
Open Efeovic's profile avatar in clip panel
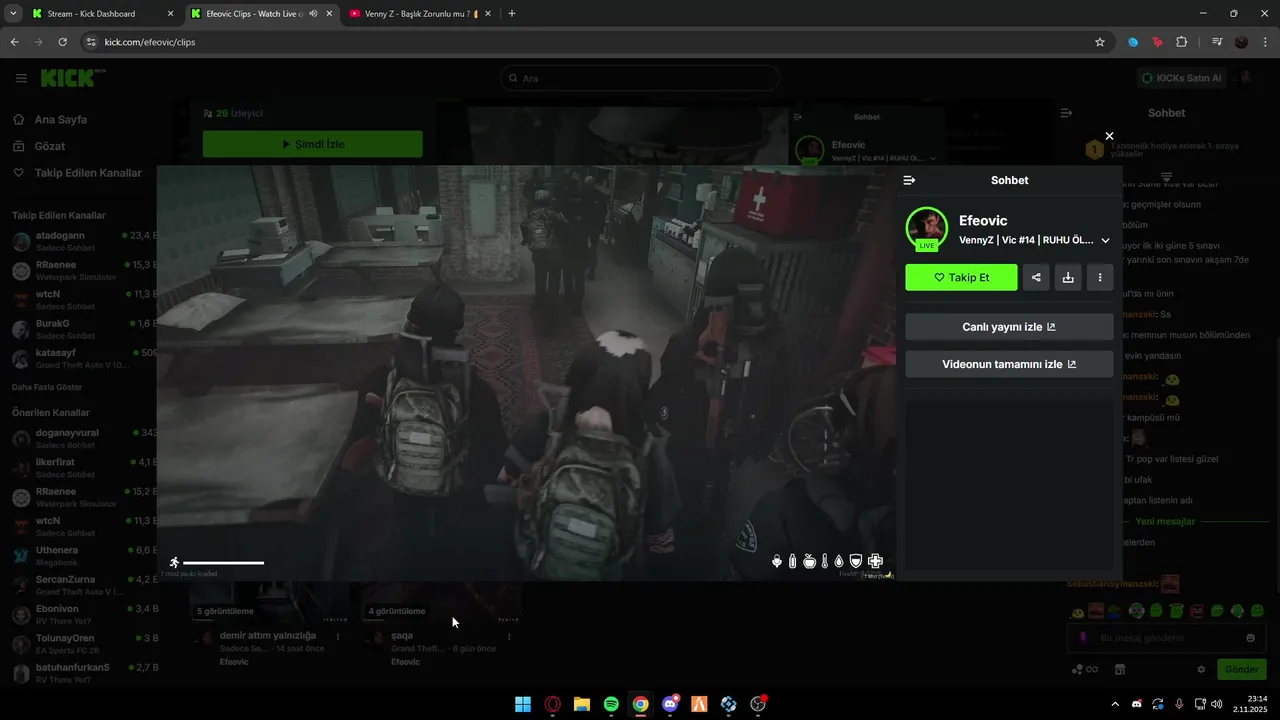[x=926, y=227]
